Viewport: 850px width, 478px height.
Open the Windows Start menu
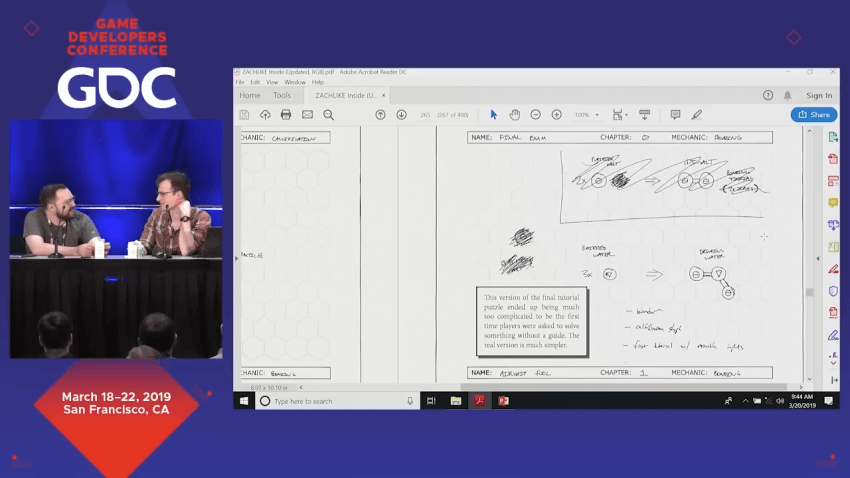click(x=244, y=401)
